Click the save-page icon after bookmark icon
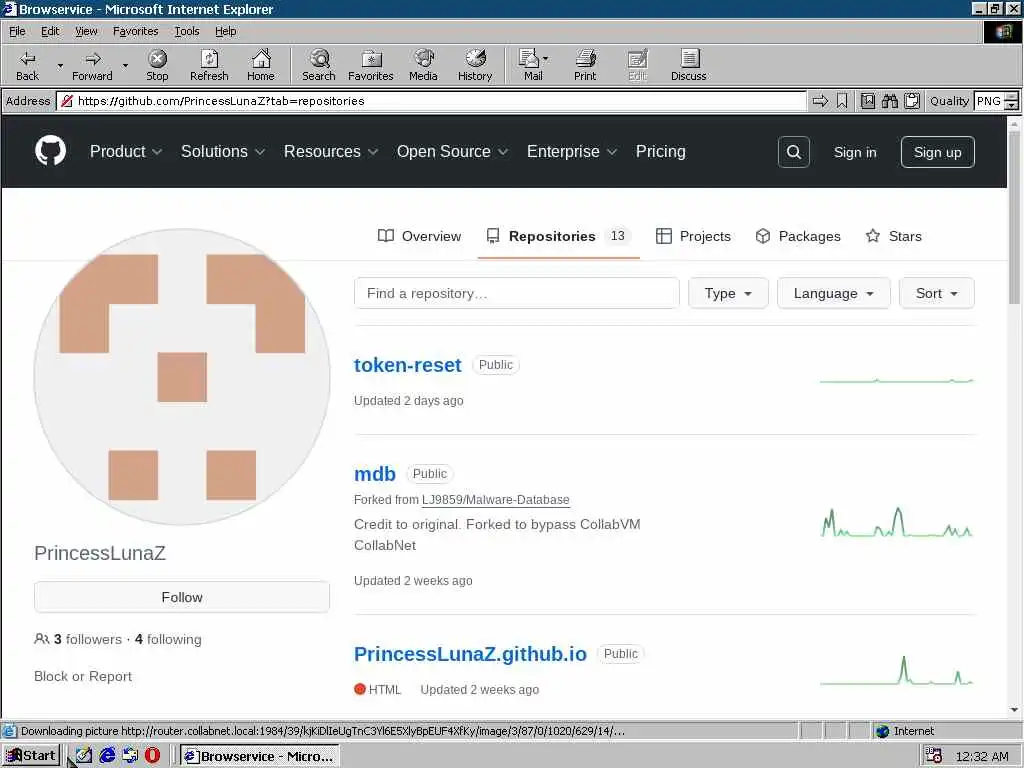This screenshot has width=1024, height=768. point(867,101)
